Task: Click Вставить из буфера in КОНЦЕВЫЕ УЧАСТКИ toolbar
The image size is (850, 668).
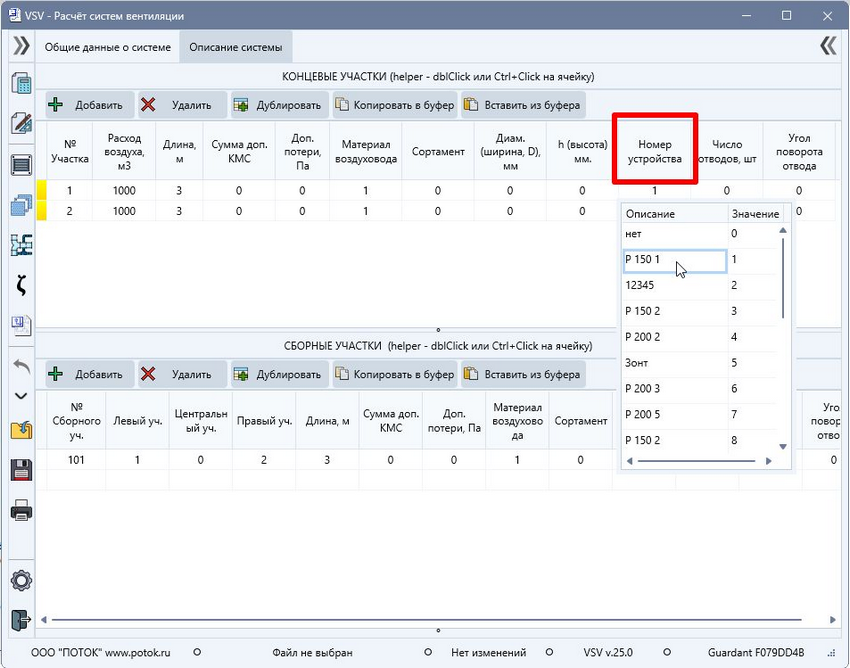Action: (524, 105)
